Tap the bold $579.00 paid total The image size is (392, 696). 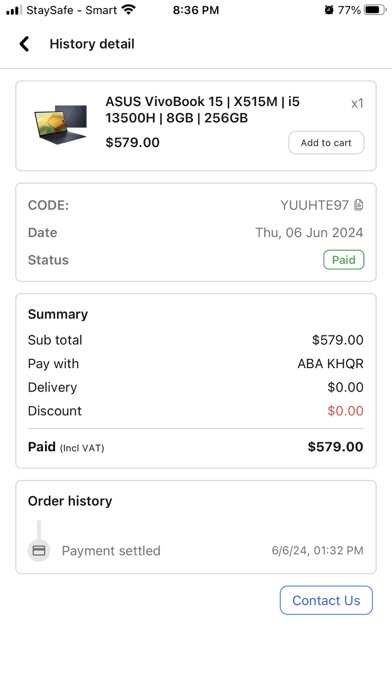335,447
